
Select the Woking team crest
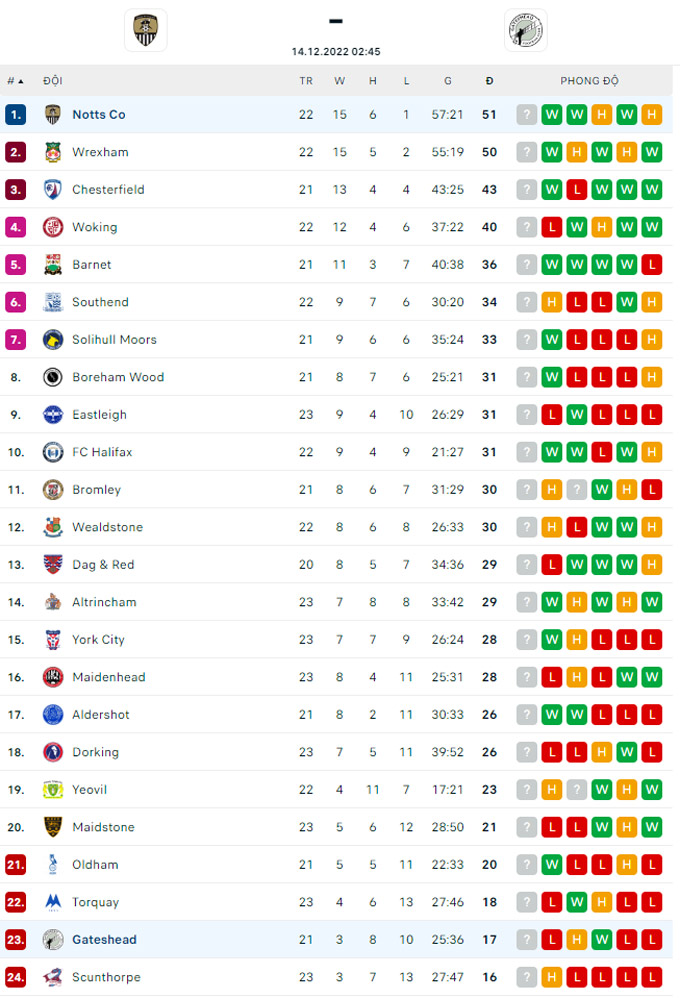click(53, 227)
